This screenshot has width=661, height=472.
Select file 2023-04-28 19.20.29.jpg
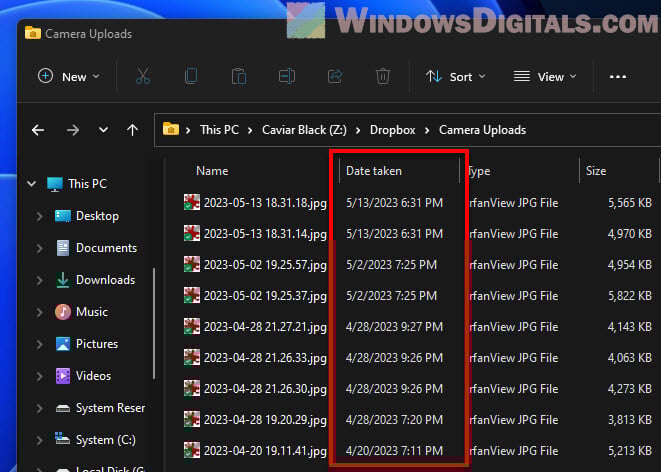[265, 420]
